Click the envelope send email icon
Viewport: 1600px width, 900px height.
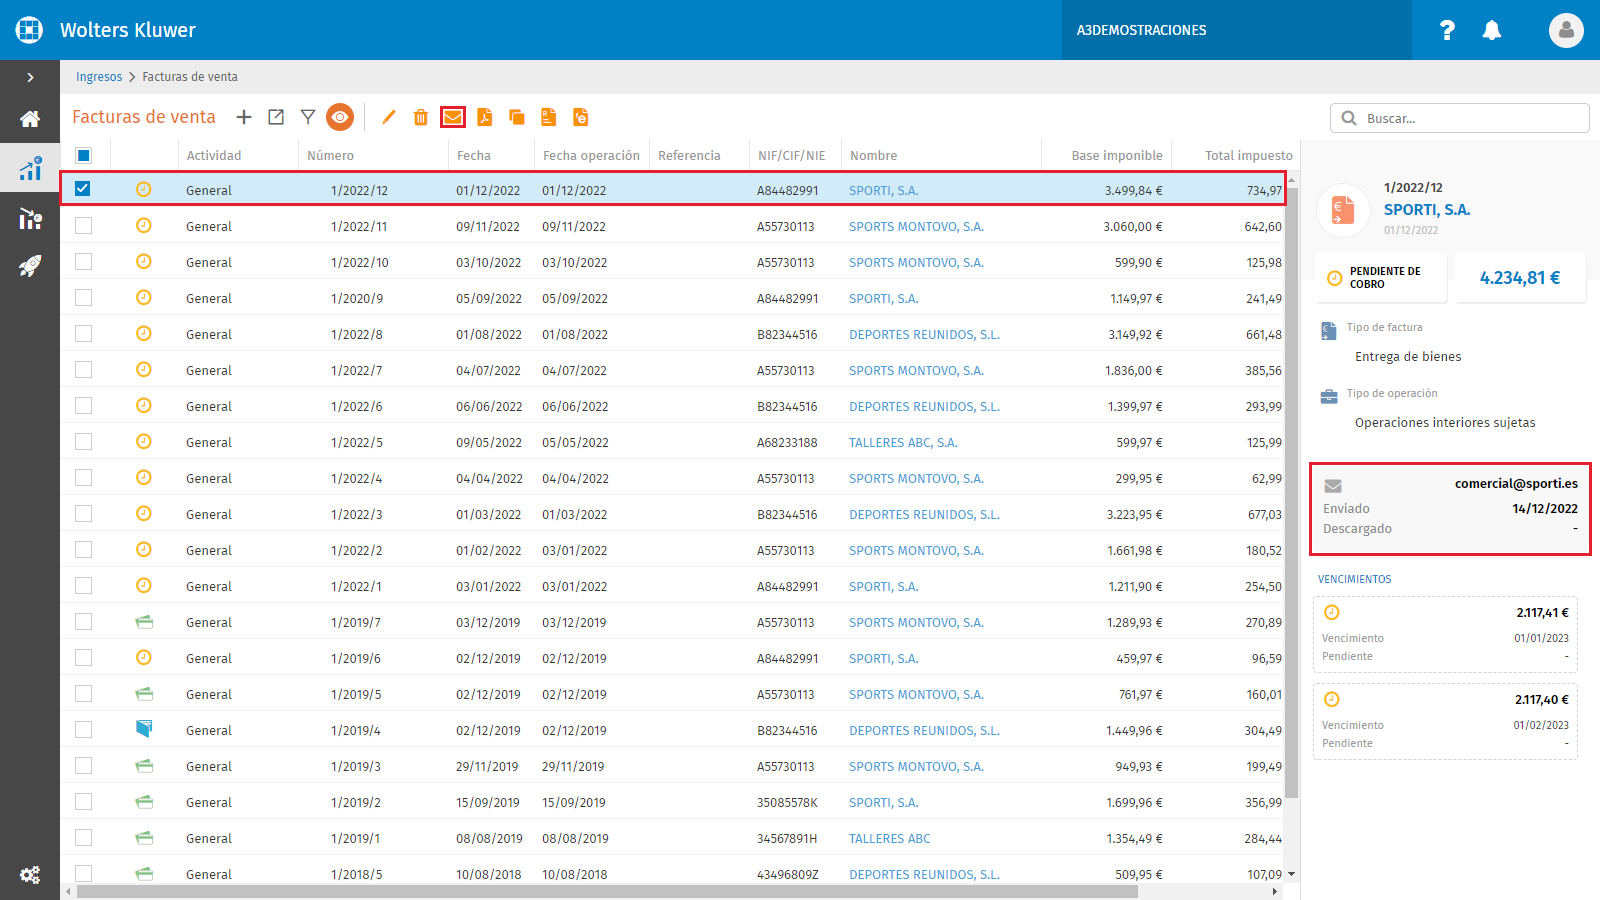[x=453, y=117]
